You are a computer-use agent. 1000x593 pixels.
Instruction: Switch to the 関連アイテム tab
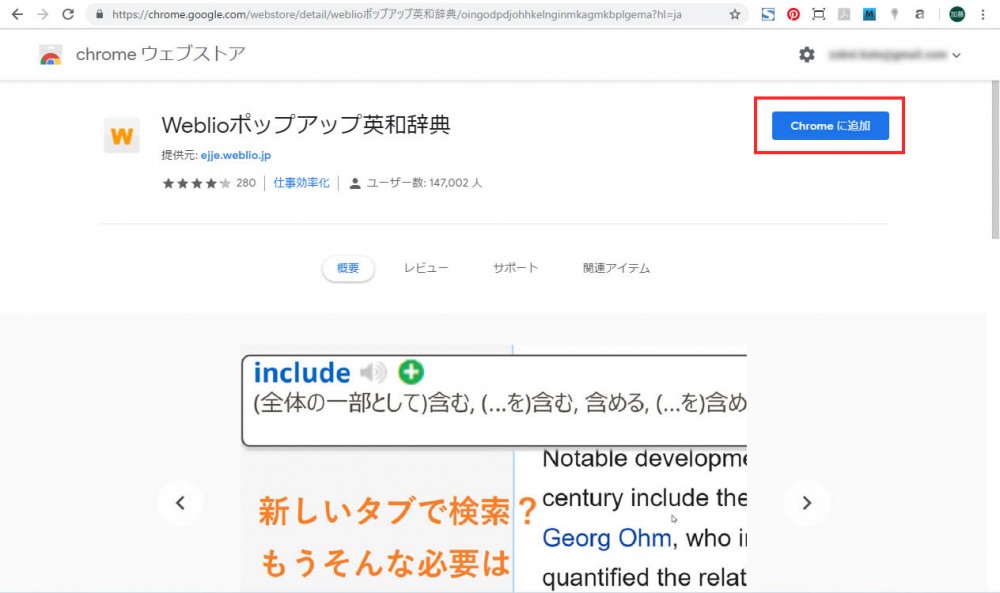pos(616,268)
